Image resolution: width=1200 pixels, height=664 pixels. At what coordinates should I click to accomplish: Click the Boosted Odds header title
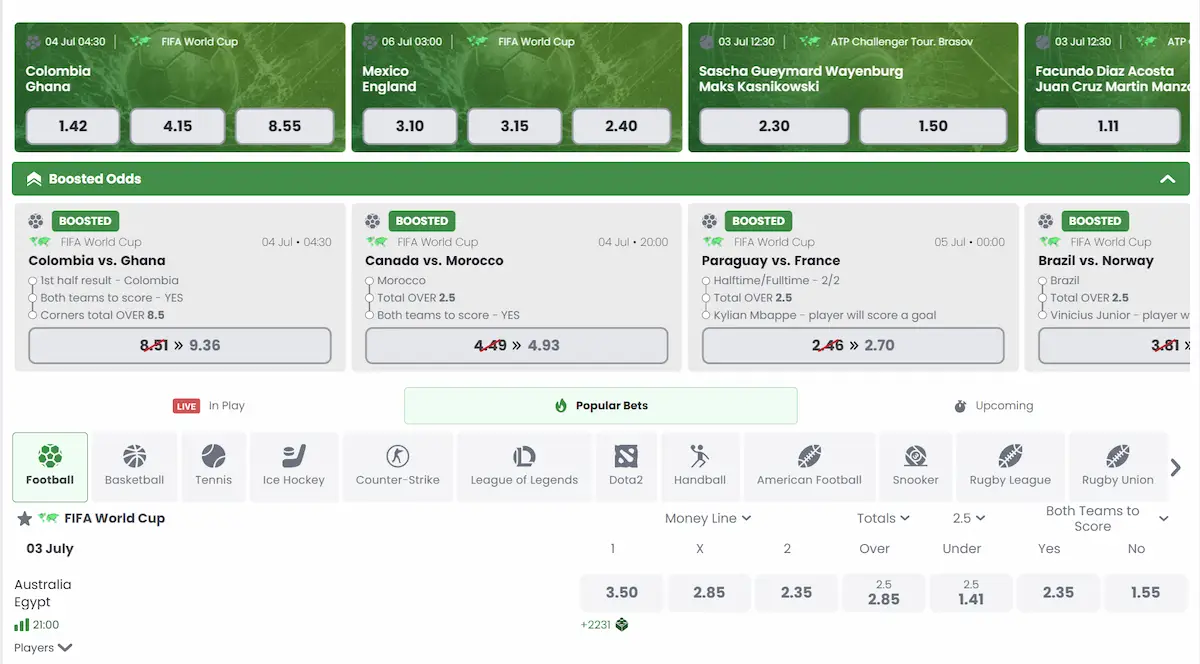(95, 179)
